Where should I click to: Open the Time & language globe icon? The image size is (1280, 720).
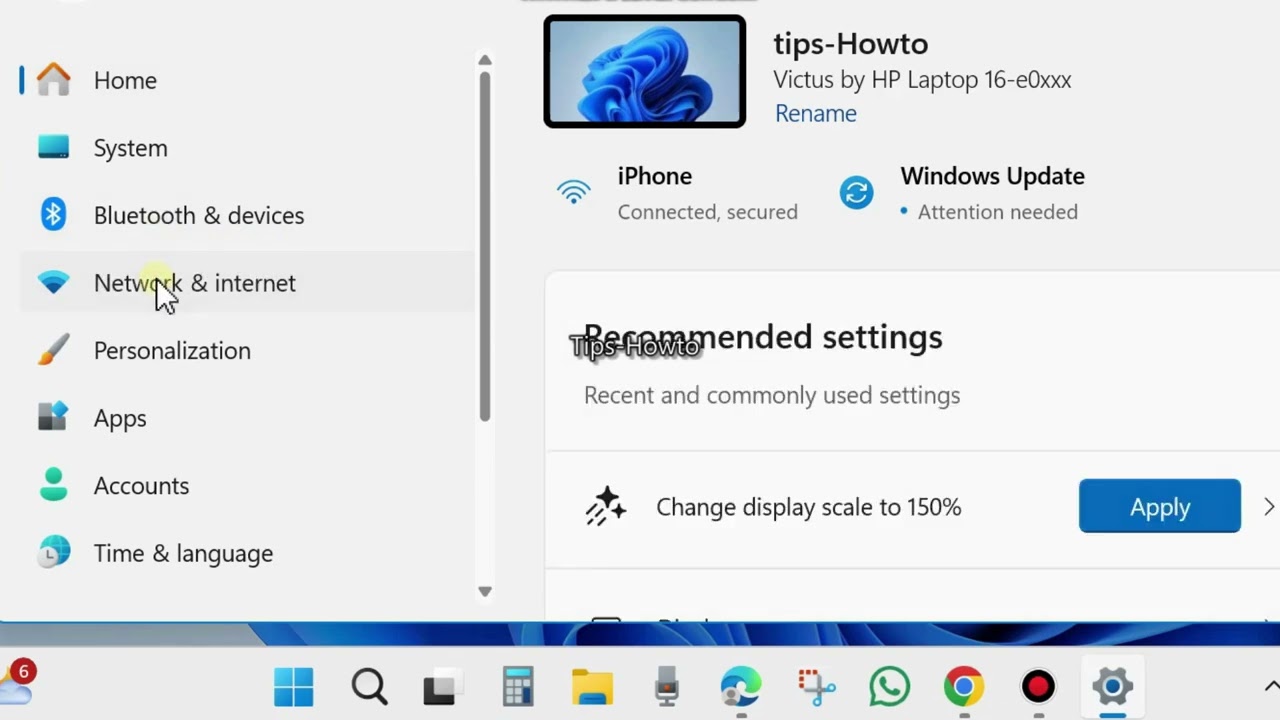(54, 552)
